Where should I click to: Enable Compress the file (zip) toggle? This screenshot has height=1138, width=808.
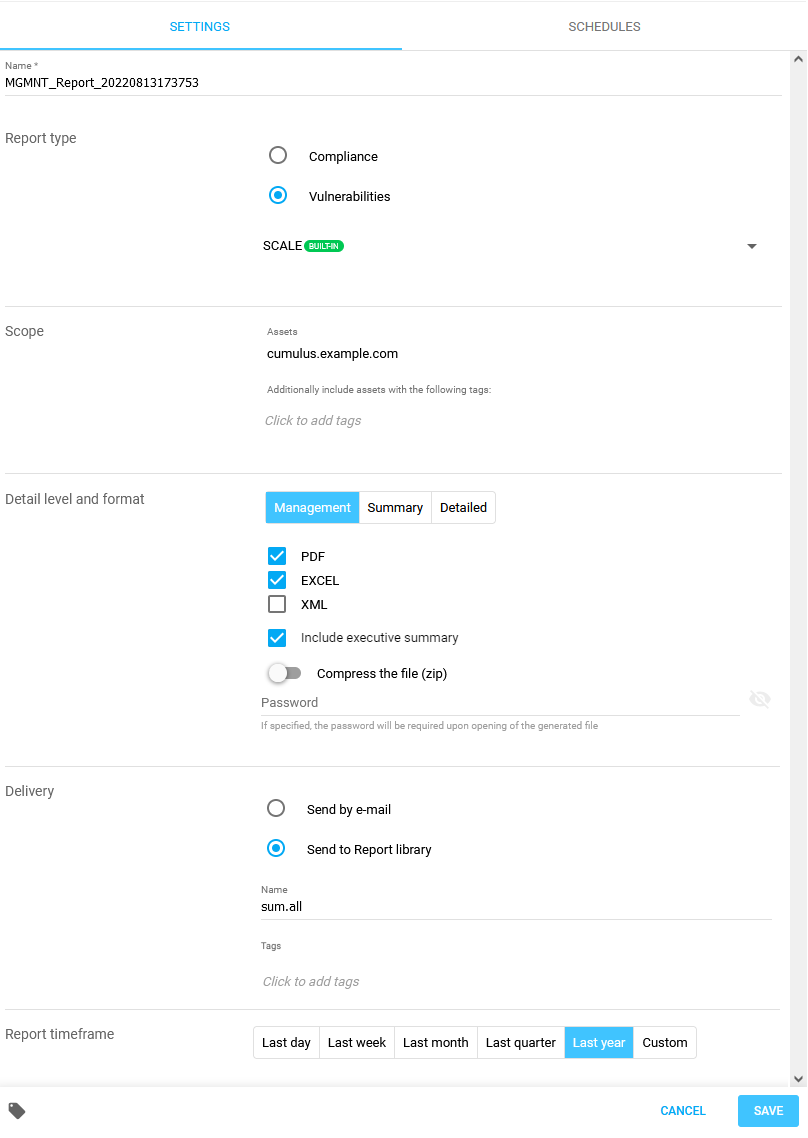[284, 673]
